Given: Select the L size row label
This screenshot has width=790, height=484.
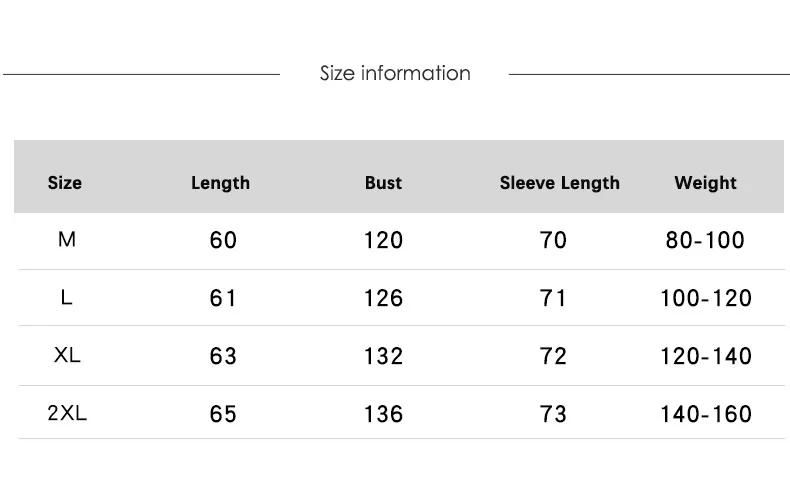Looking at the screenshot, I should point(66,297).
